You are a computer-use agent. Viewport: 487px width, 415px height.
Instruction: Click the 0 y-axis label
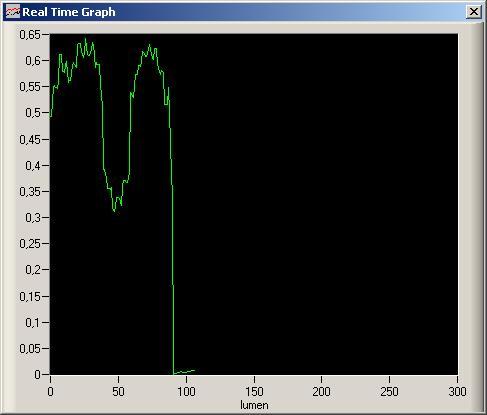[x=37, y=374]
